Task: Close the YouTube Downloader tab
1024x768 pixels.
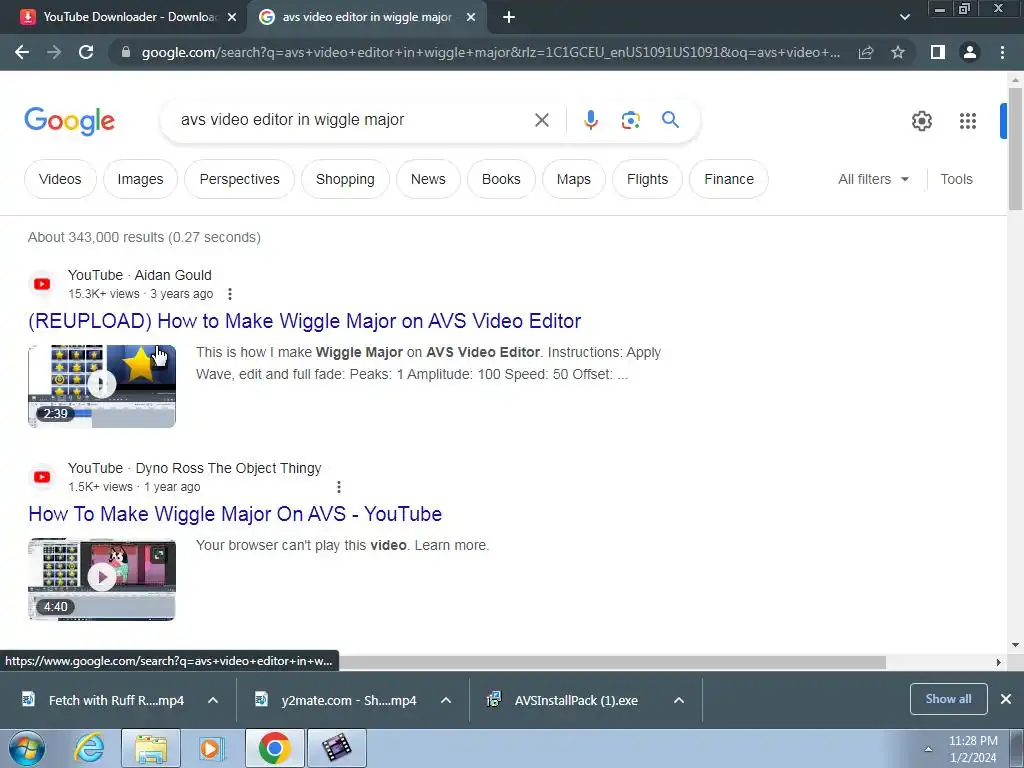Action: click(x=232, y=18)
